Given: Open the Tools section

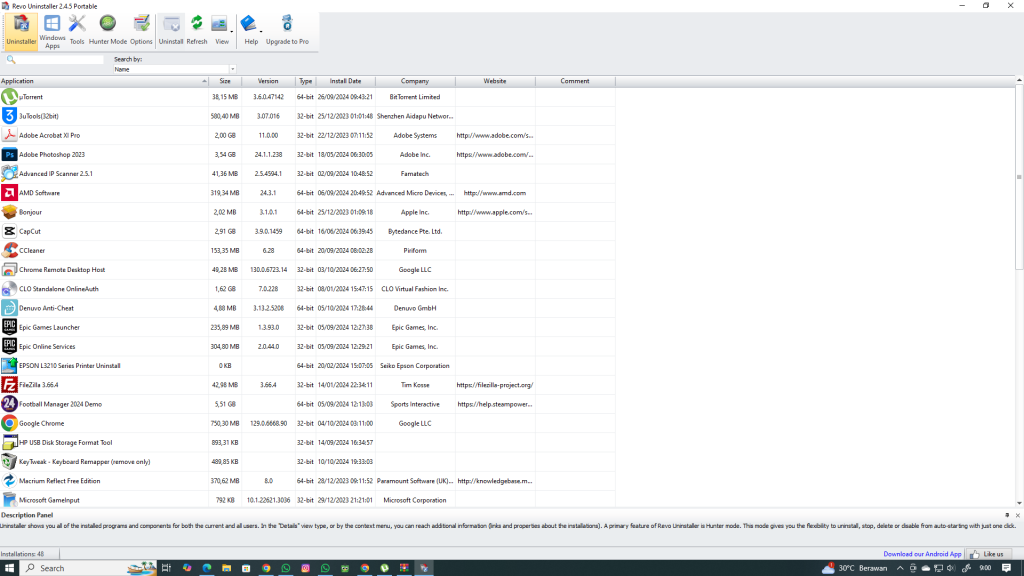Looking at the screenshot, I should pos(77,31).
